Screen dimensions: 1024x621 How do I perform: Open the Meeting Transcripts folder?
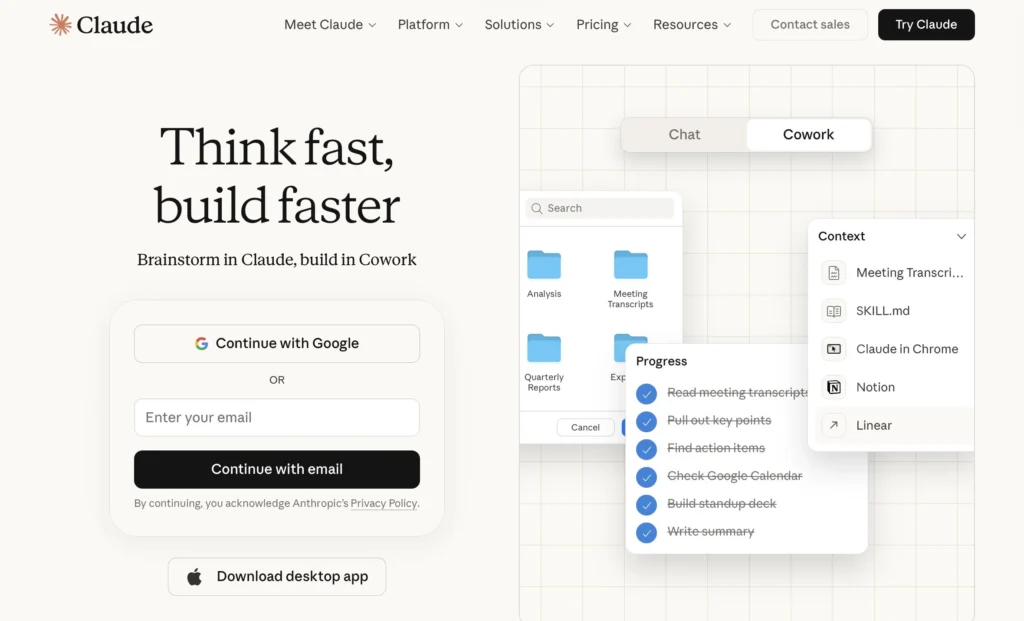[x=630, y=265]
